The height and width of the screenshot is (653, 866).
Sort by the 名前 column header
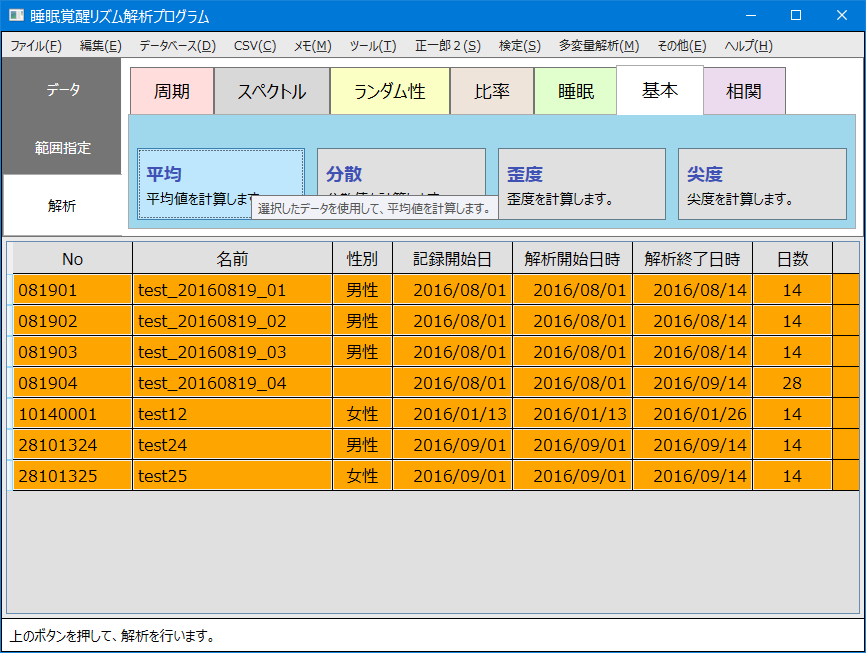[233, 259]
